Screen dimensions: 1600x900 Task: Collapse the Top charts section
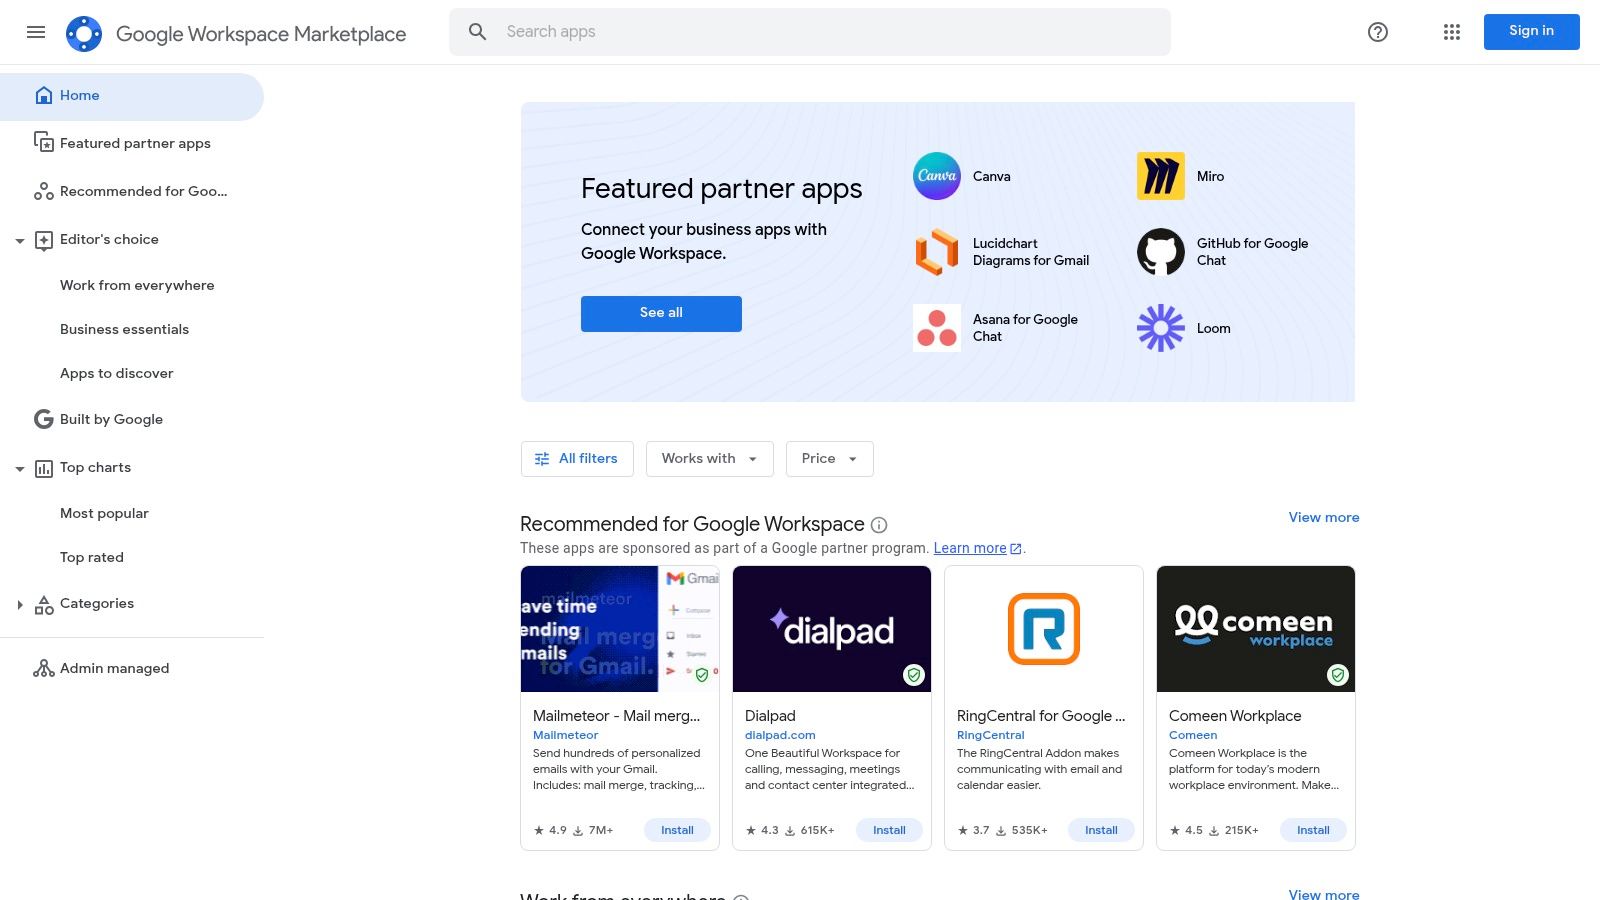point(20,468)
